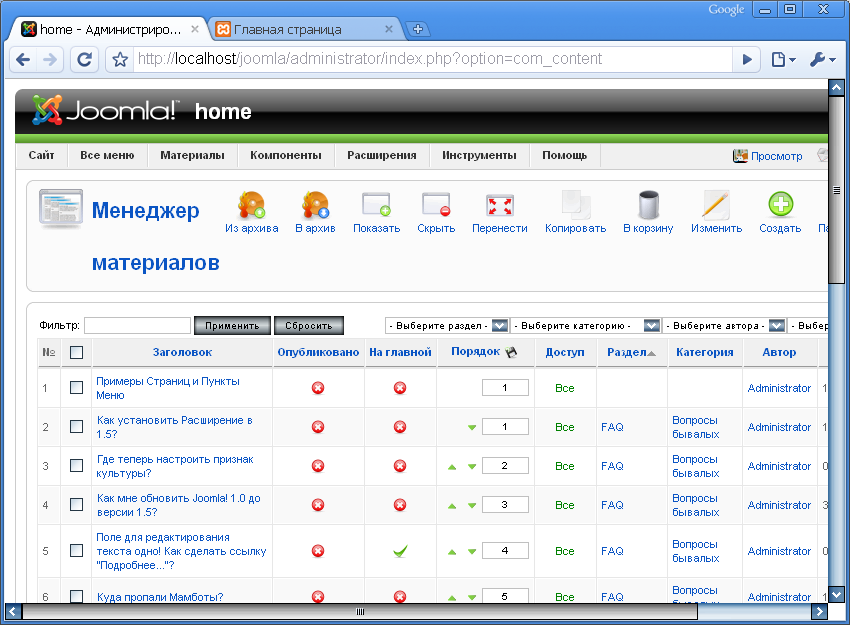This screenshot has width=850, height=625.
Task: Check the select-all checkbox in table header
Action: pos(76,352)
